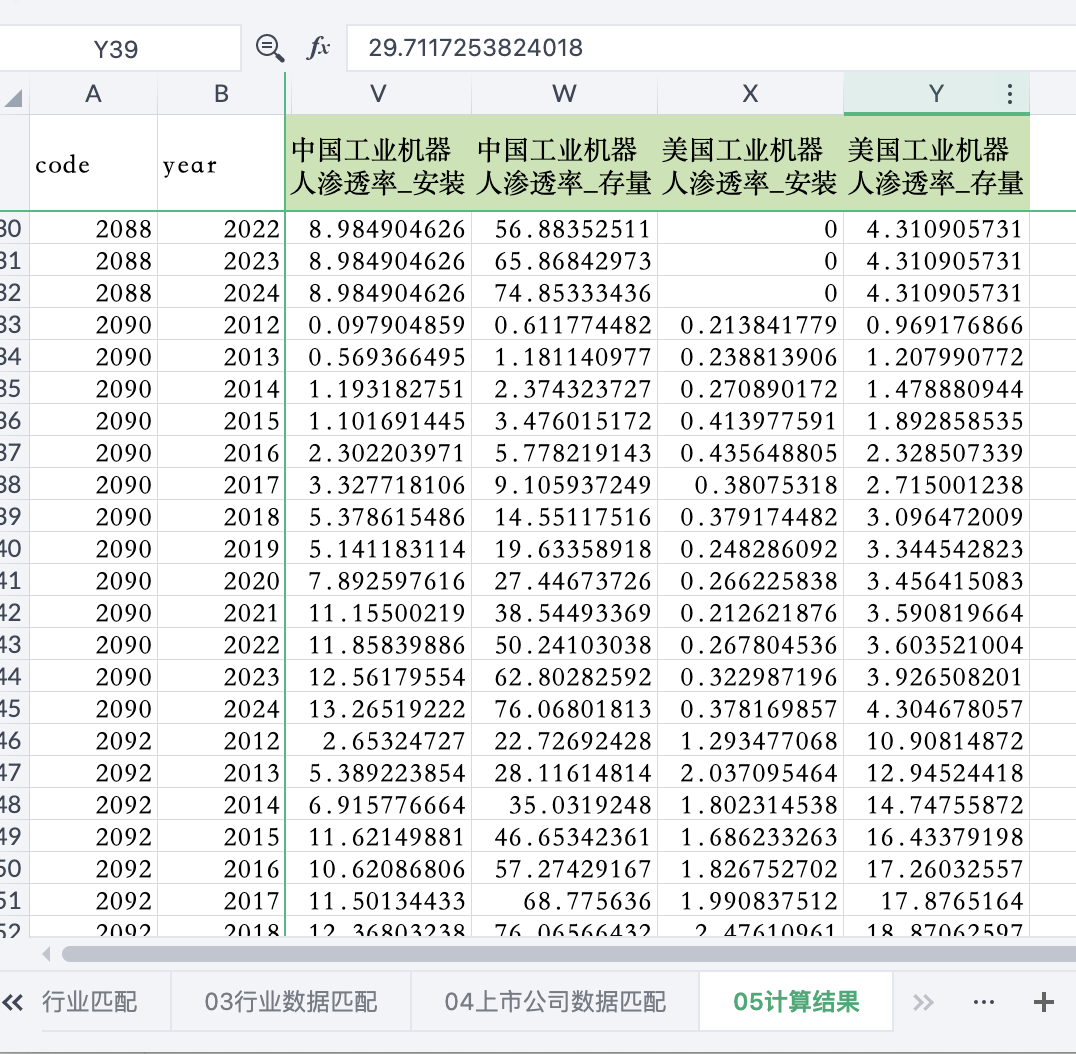Select cell with value 14.55117516

coord(564,517)
